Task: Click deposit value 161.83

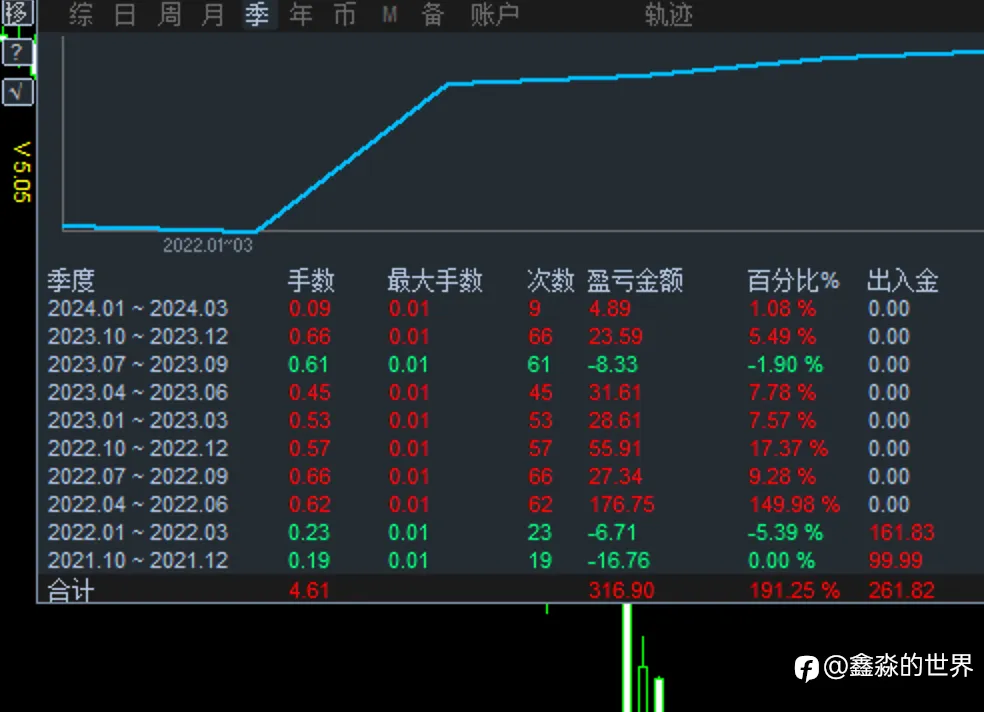Action: pyautogui.click(x=902, y=533)
